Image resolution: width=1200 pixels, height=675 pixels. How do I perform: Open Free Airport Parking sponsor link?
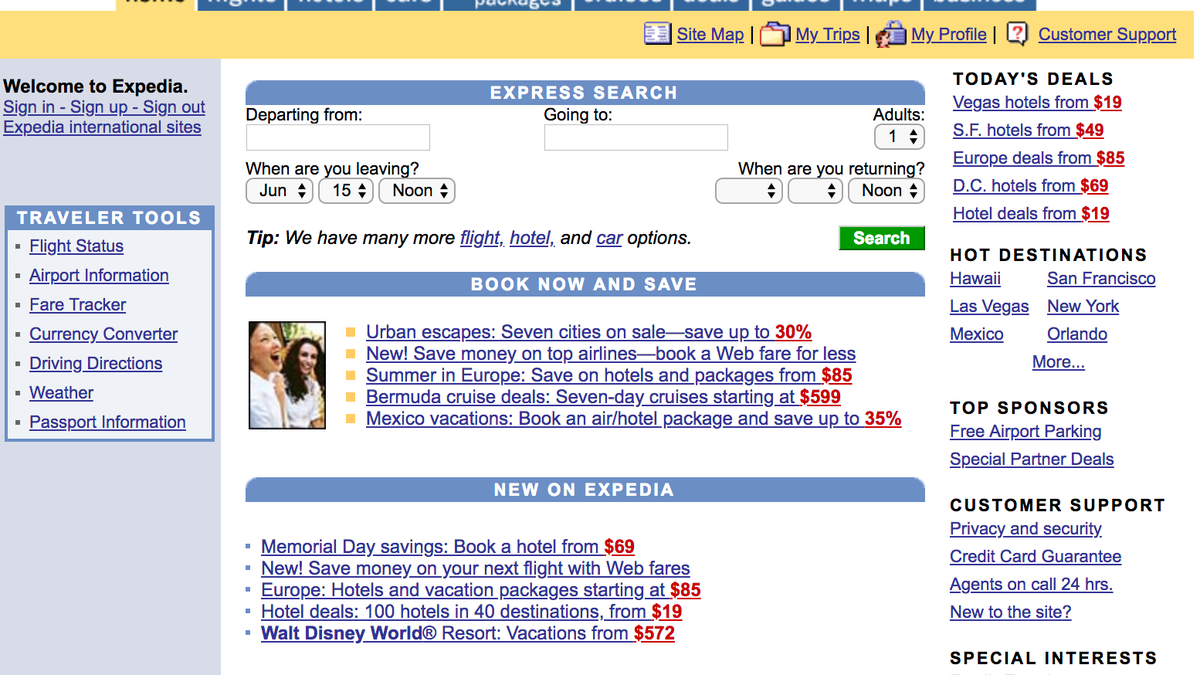(1026, 432)
